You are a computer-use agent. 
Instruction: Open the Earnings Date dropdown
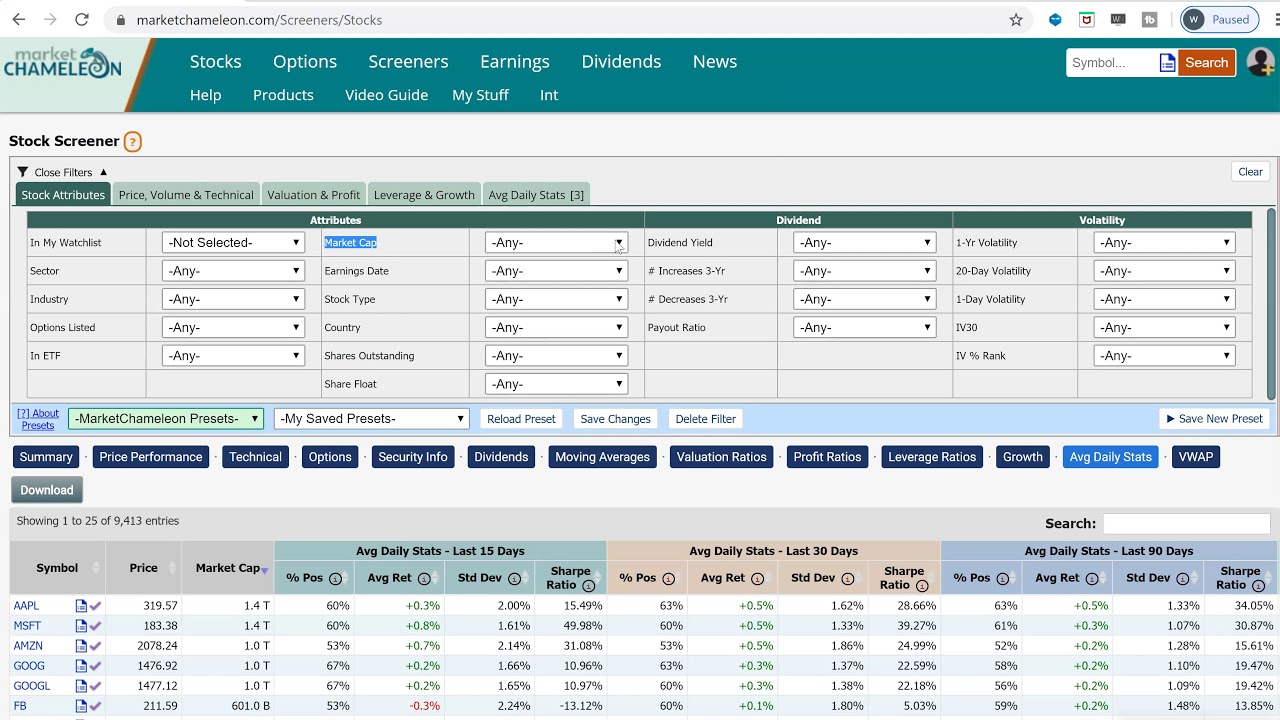click(x=556, y=271)
